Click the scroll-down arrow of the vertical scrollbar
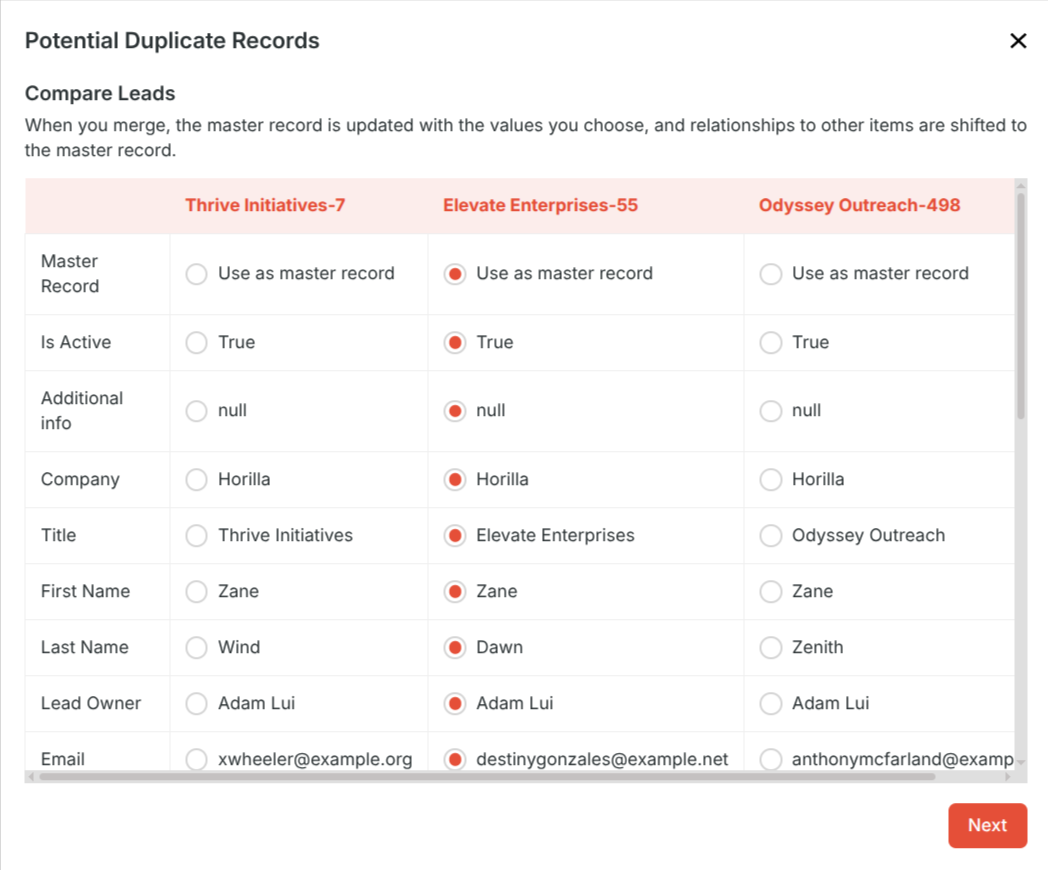 pos(1021,762)
